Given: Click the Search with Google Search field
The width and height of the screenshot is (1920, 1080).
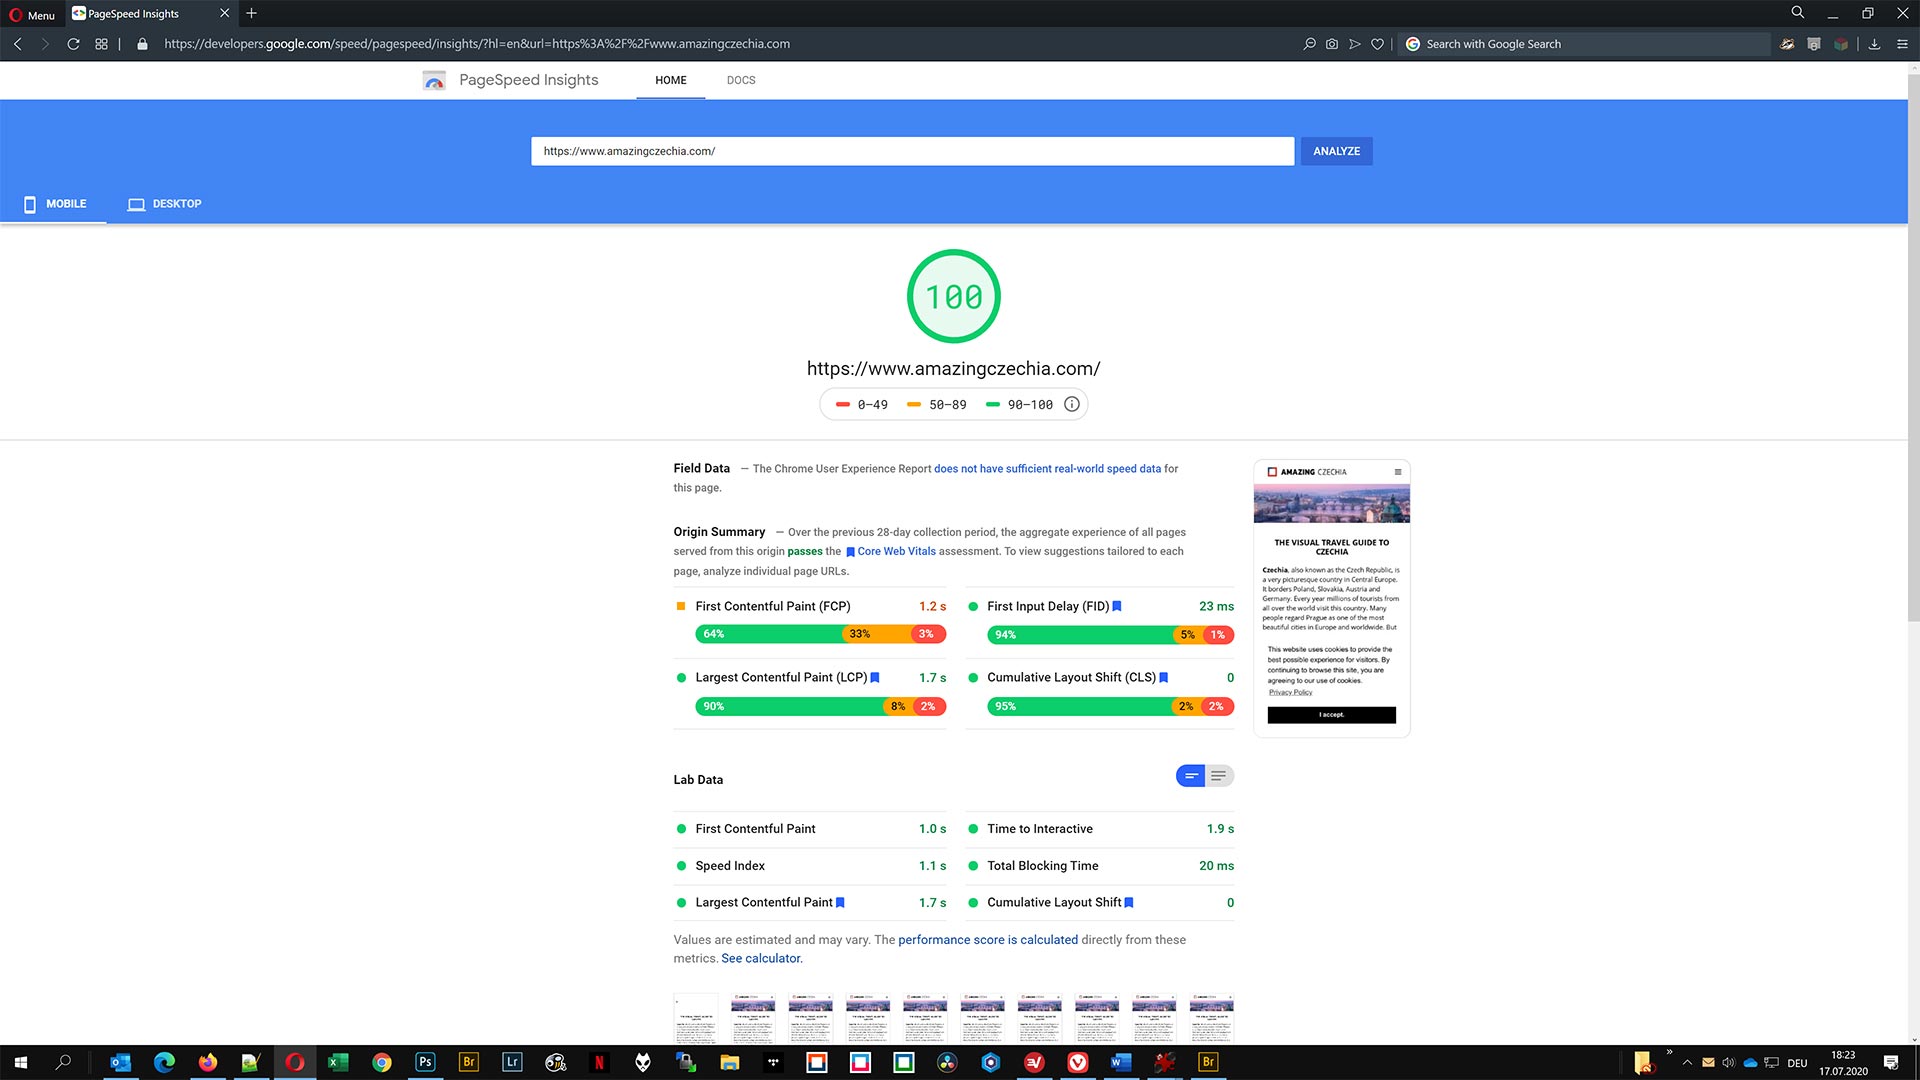Looking at the screenshot, I should [x=1585, y=44].
